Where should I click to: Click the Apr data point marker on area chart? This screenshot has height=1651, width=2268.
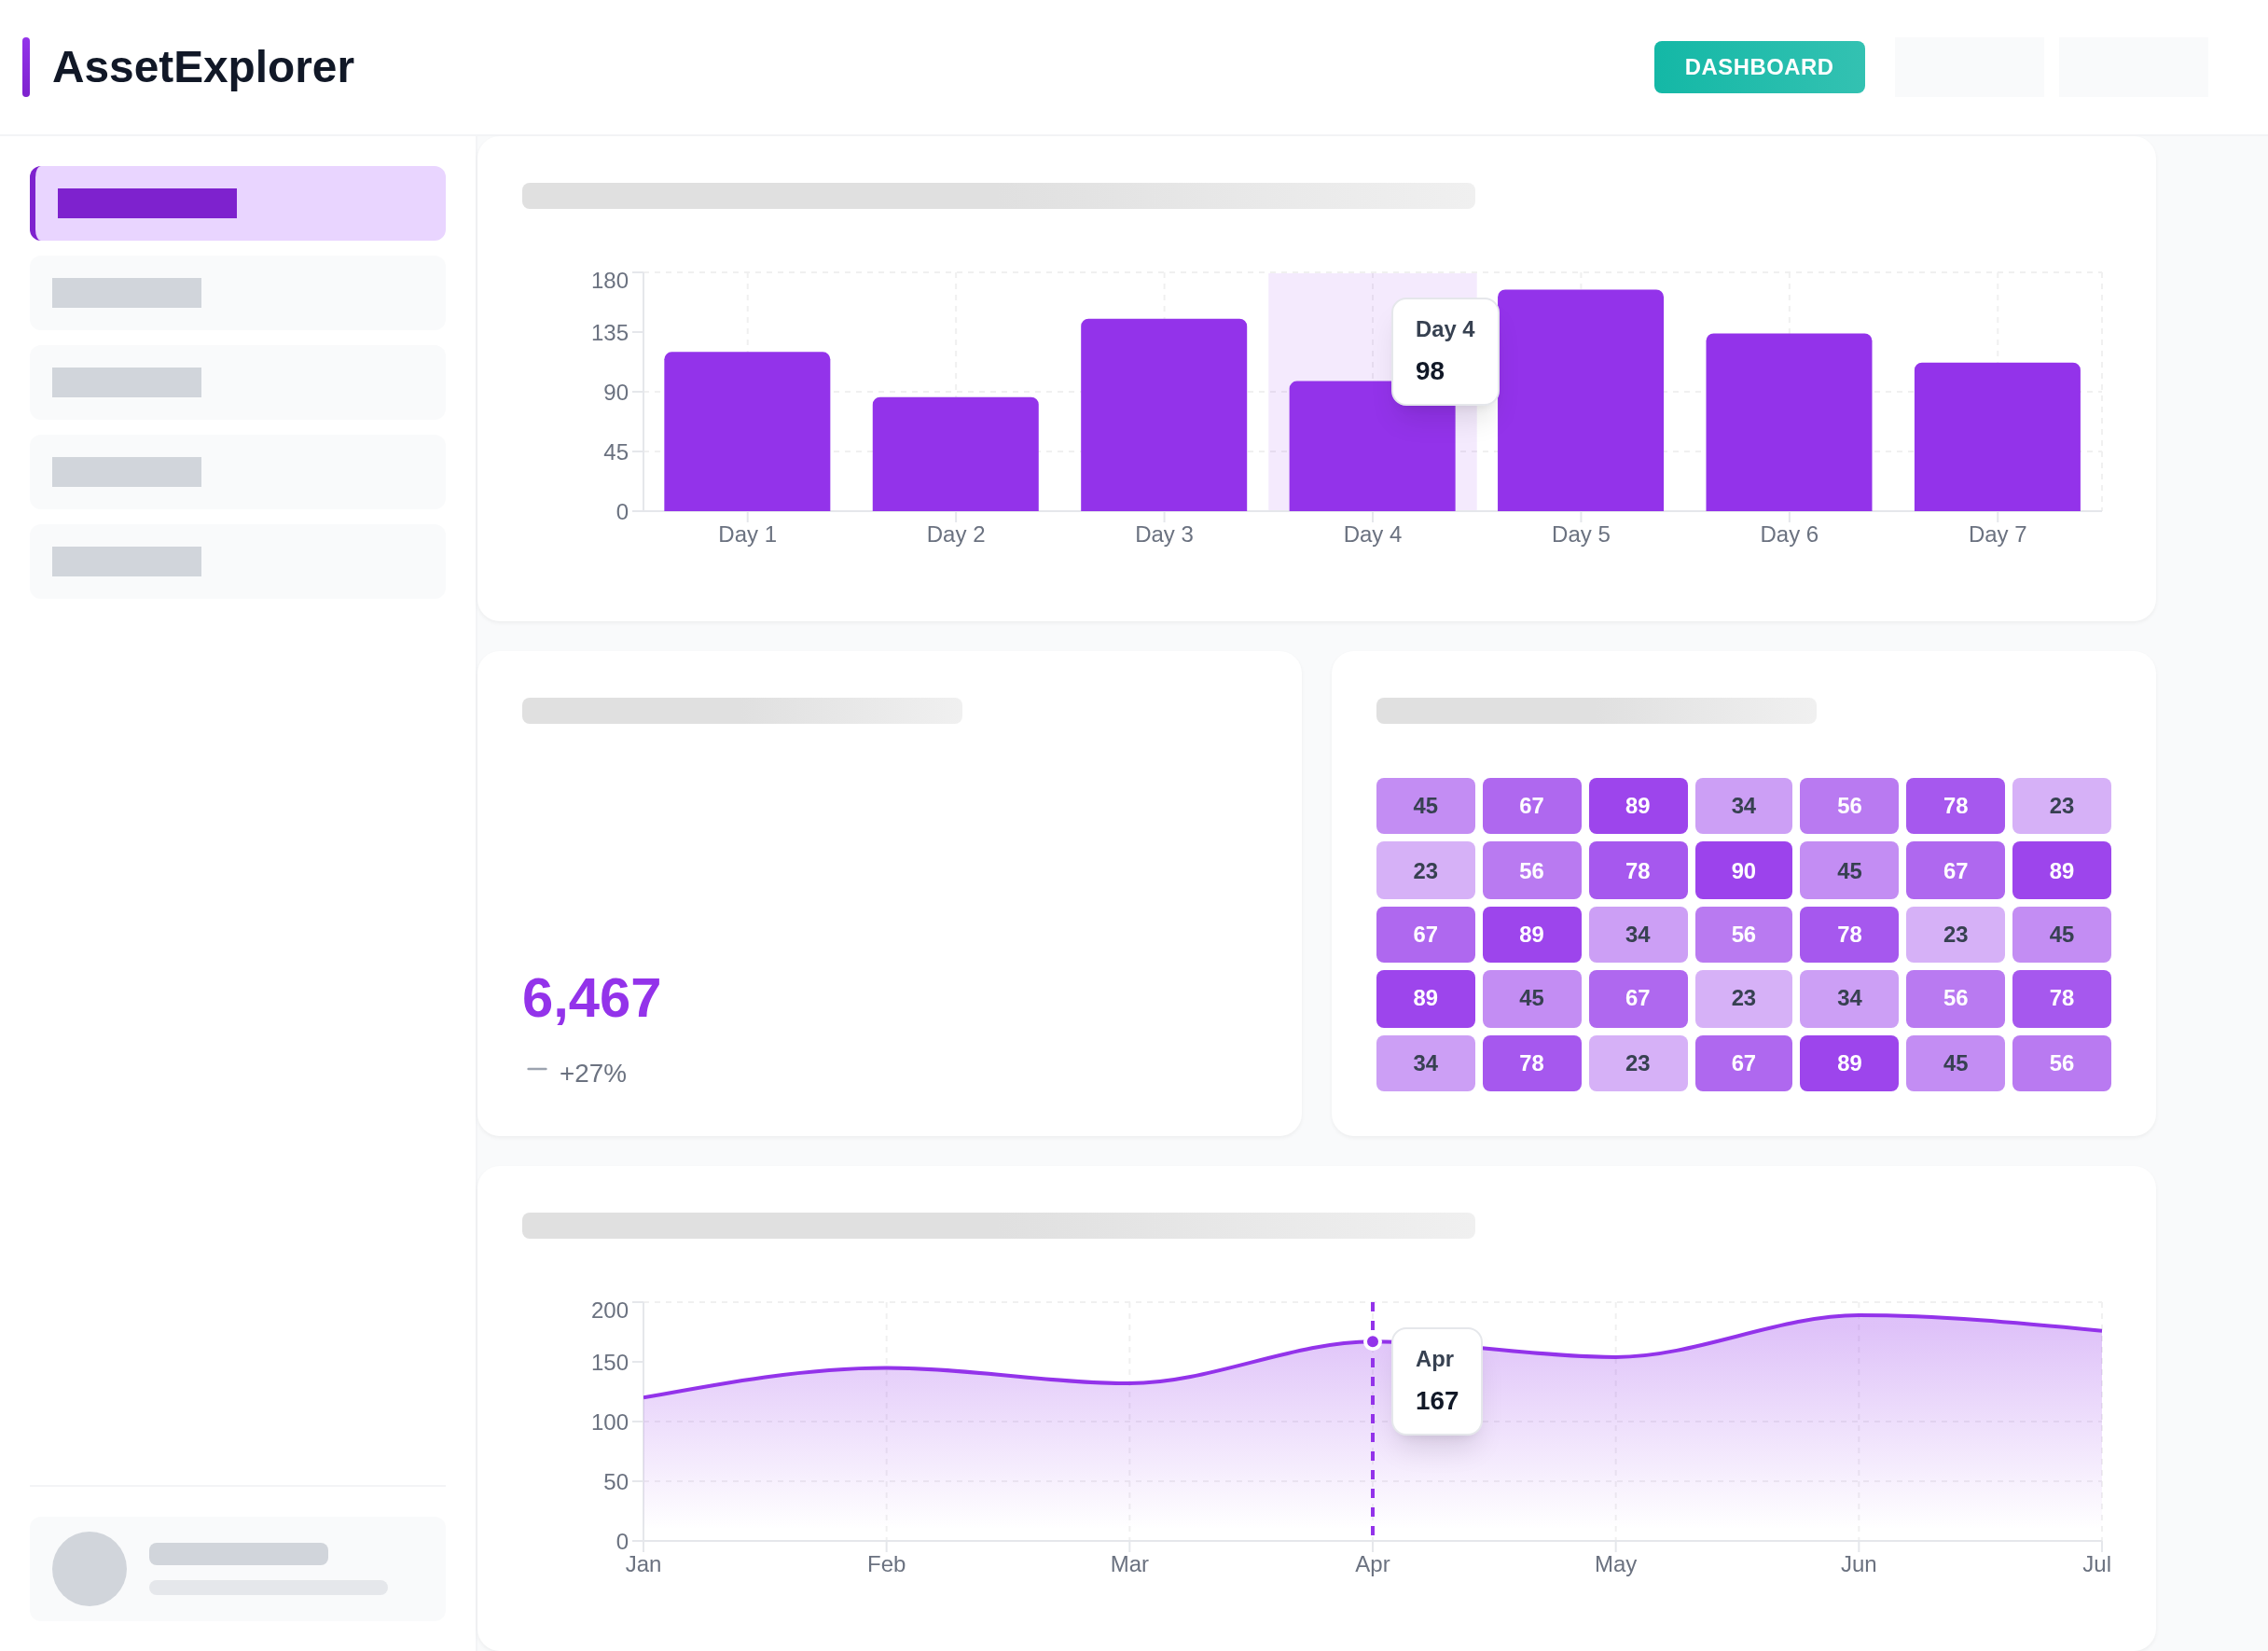click(1372, 1341)
